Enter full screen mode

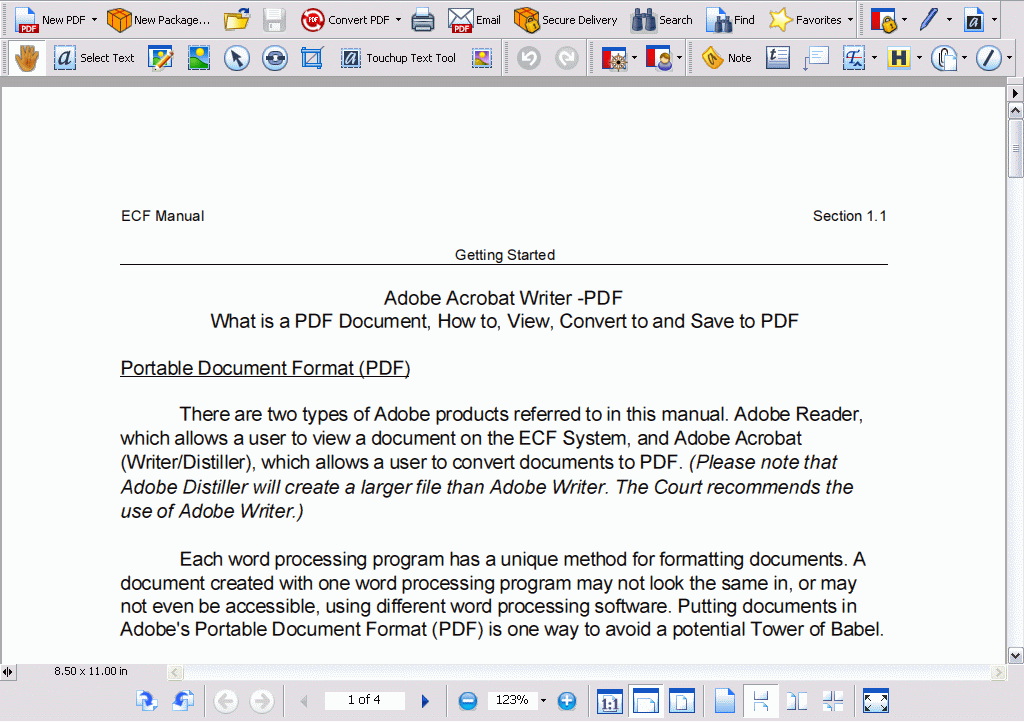(876, 701)
